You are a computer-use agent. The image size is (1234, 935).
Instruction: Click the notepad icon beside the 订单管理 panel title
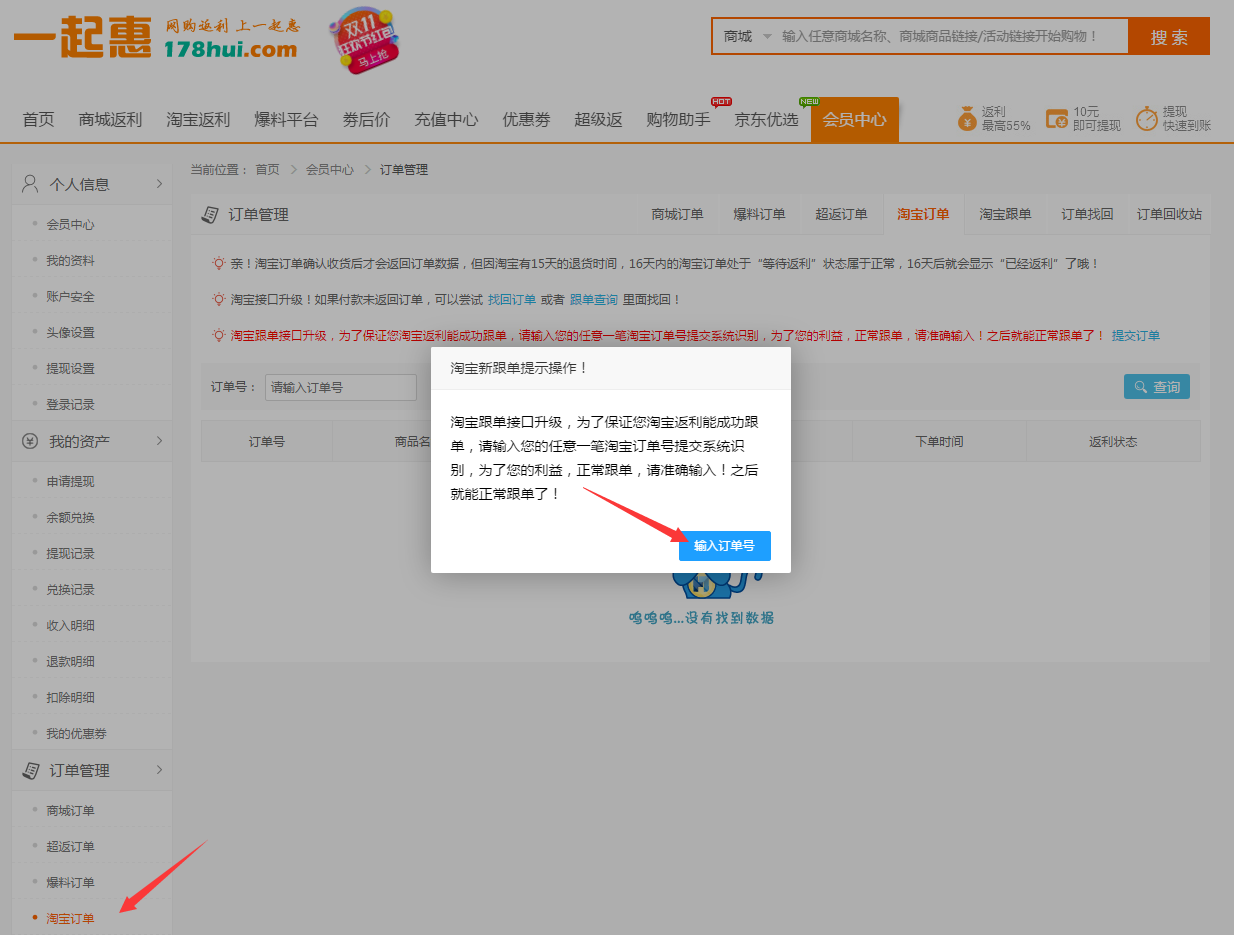click(x=210, y=214)
